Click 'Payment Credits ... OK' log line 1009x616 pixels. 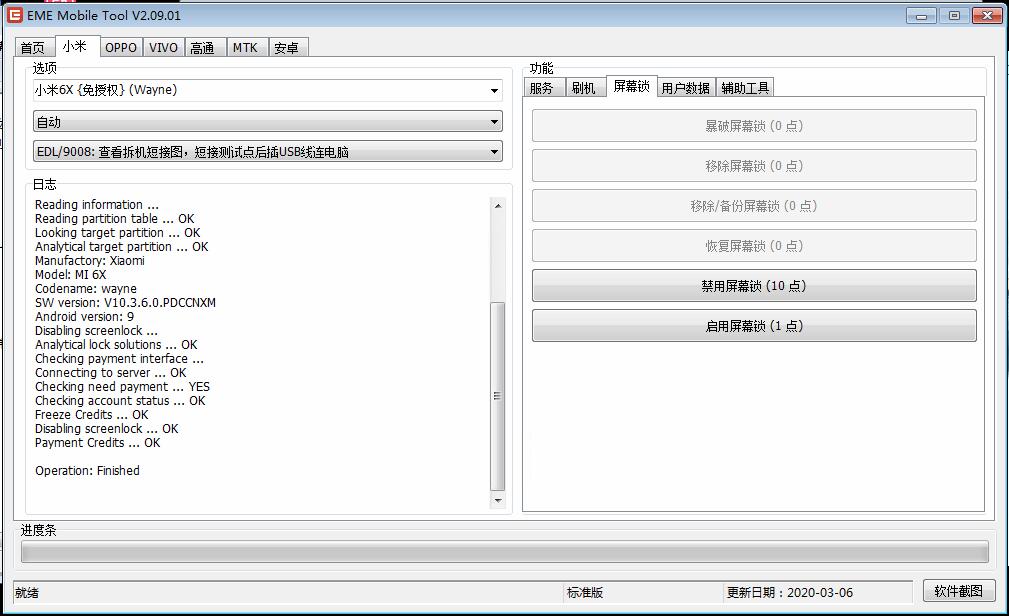(98, 443)
